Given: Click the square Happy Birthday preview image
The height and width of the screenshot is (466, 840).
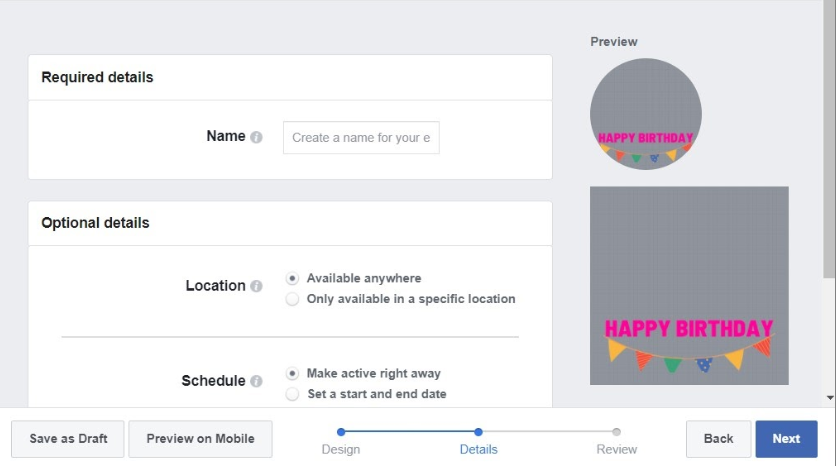Looking at the screenshot, I should (689, 285).
